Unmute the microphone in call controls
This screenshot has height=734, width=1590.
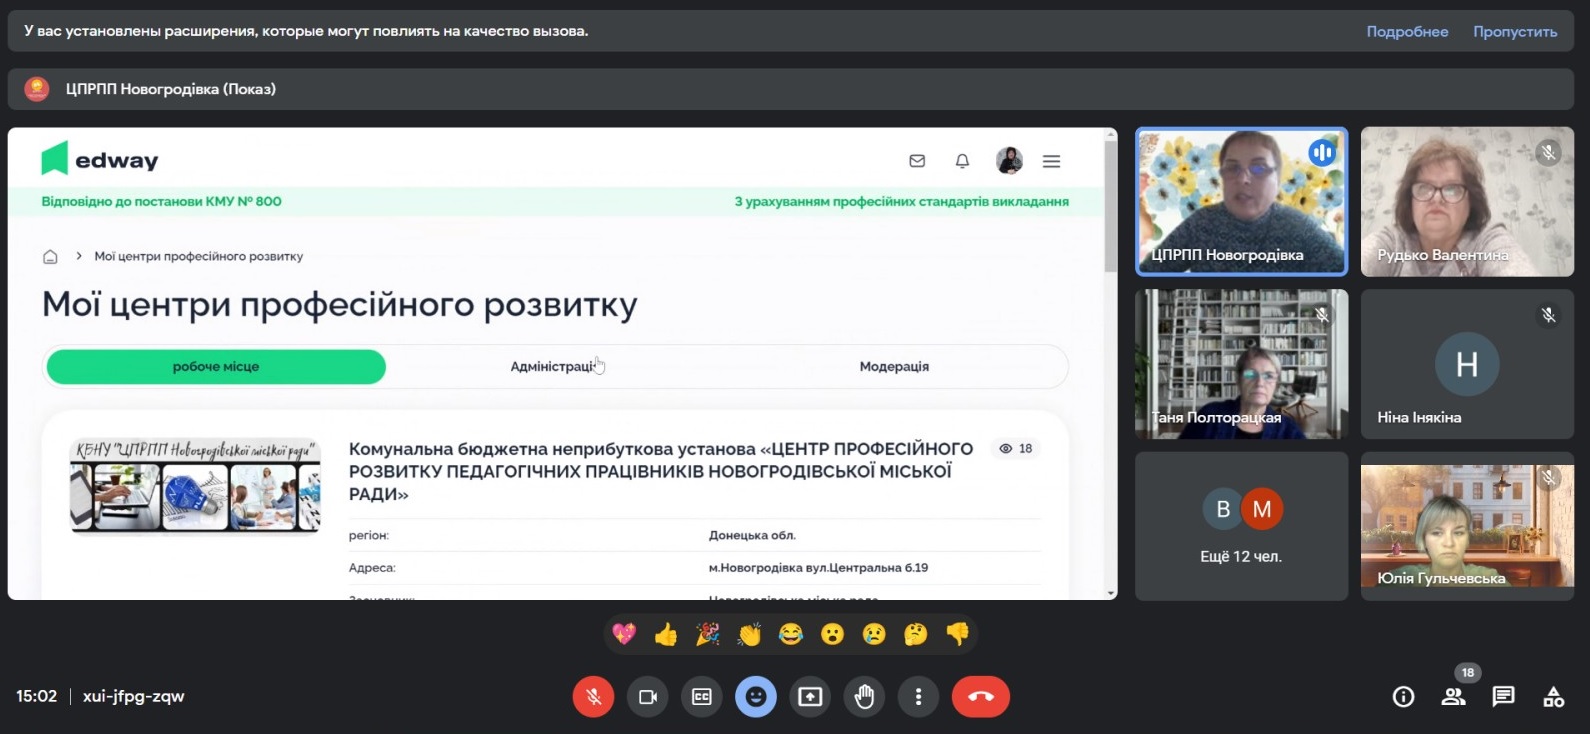(593, 697)
